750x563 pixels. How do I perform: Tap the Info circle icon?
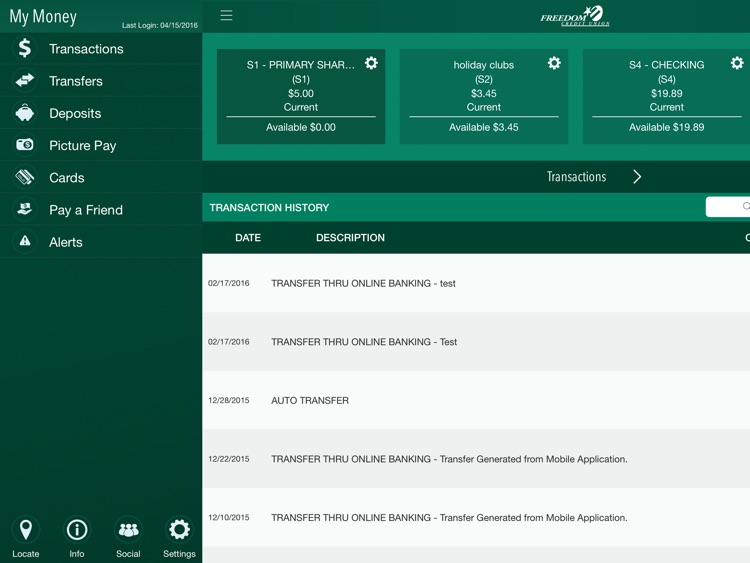[77, 530]
